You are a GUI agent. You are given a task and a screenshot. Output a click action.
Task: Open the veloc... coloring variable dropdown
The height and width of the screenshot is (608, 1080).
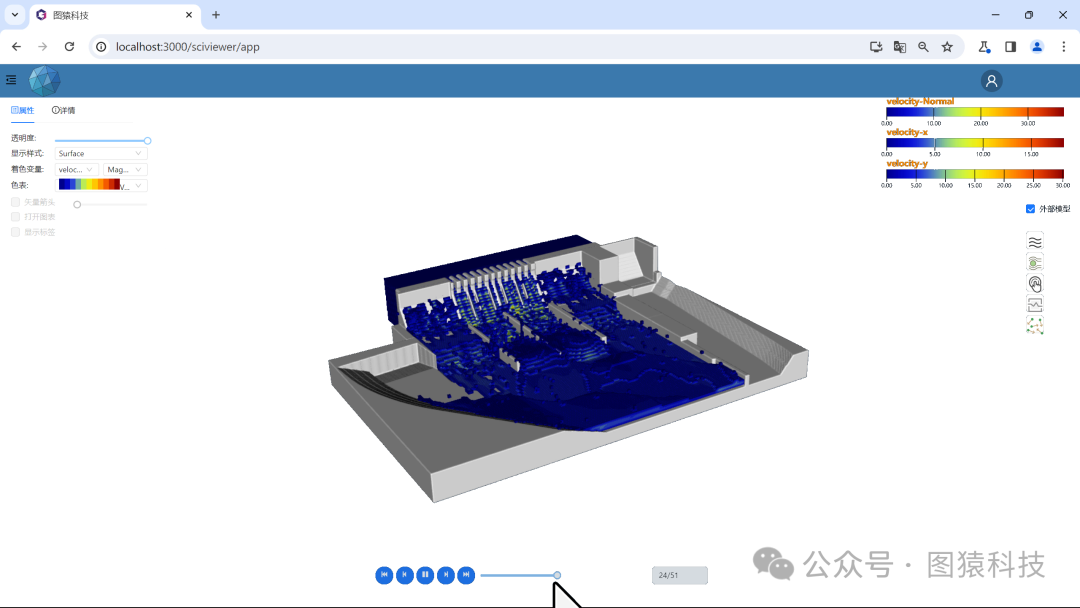pos(76,169)
